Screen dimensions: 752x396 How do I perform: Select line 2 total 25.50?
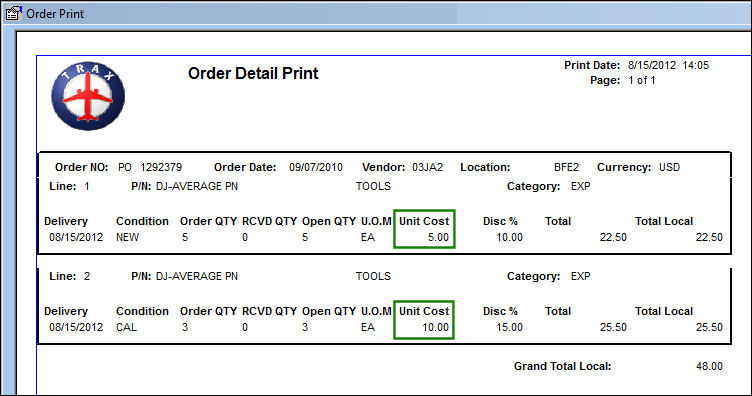tap(613, 327)
